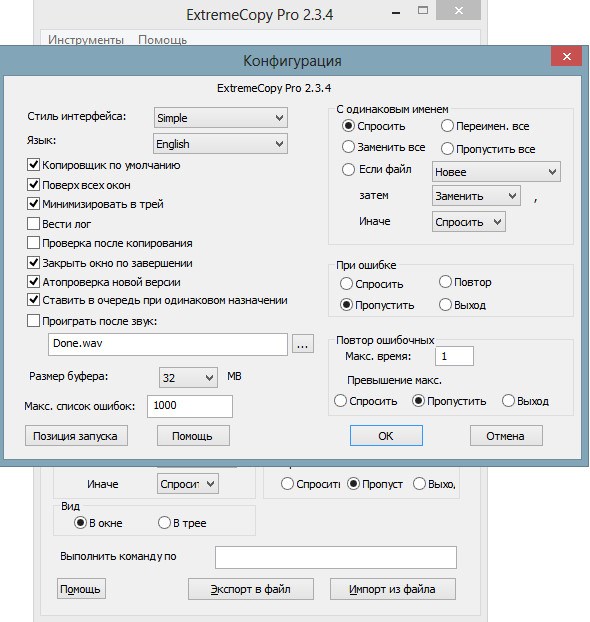590x622 pixels.
Task: Click Помощь button in background window
Action: point(81,589)
